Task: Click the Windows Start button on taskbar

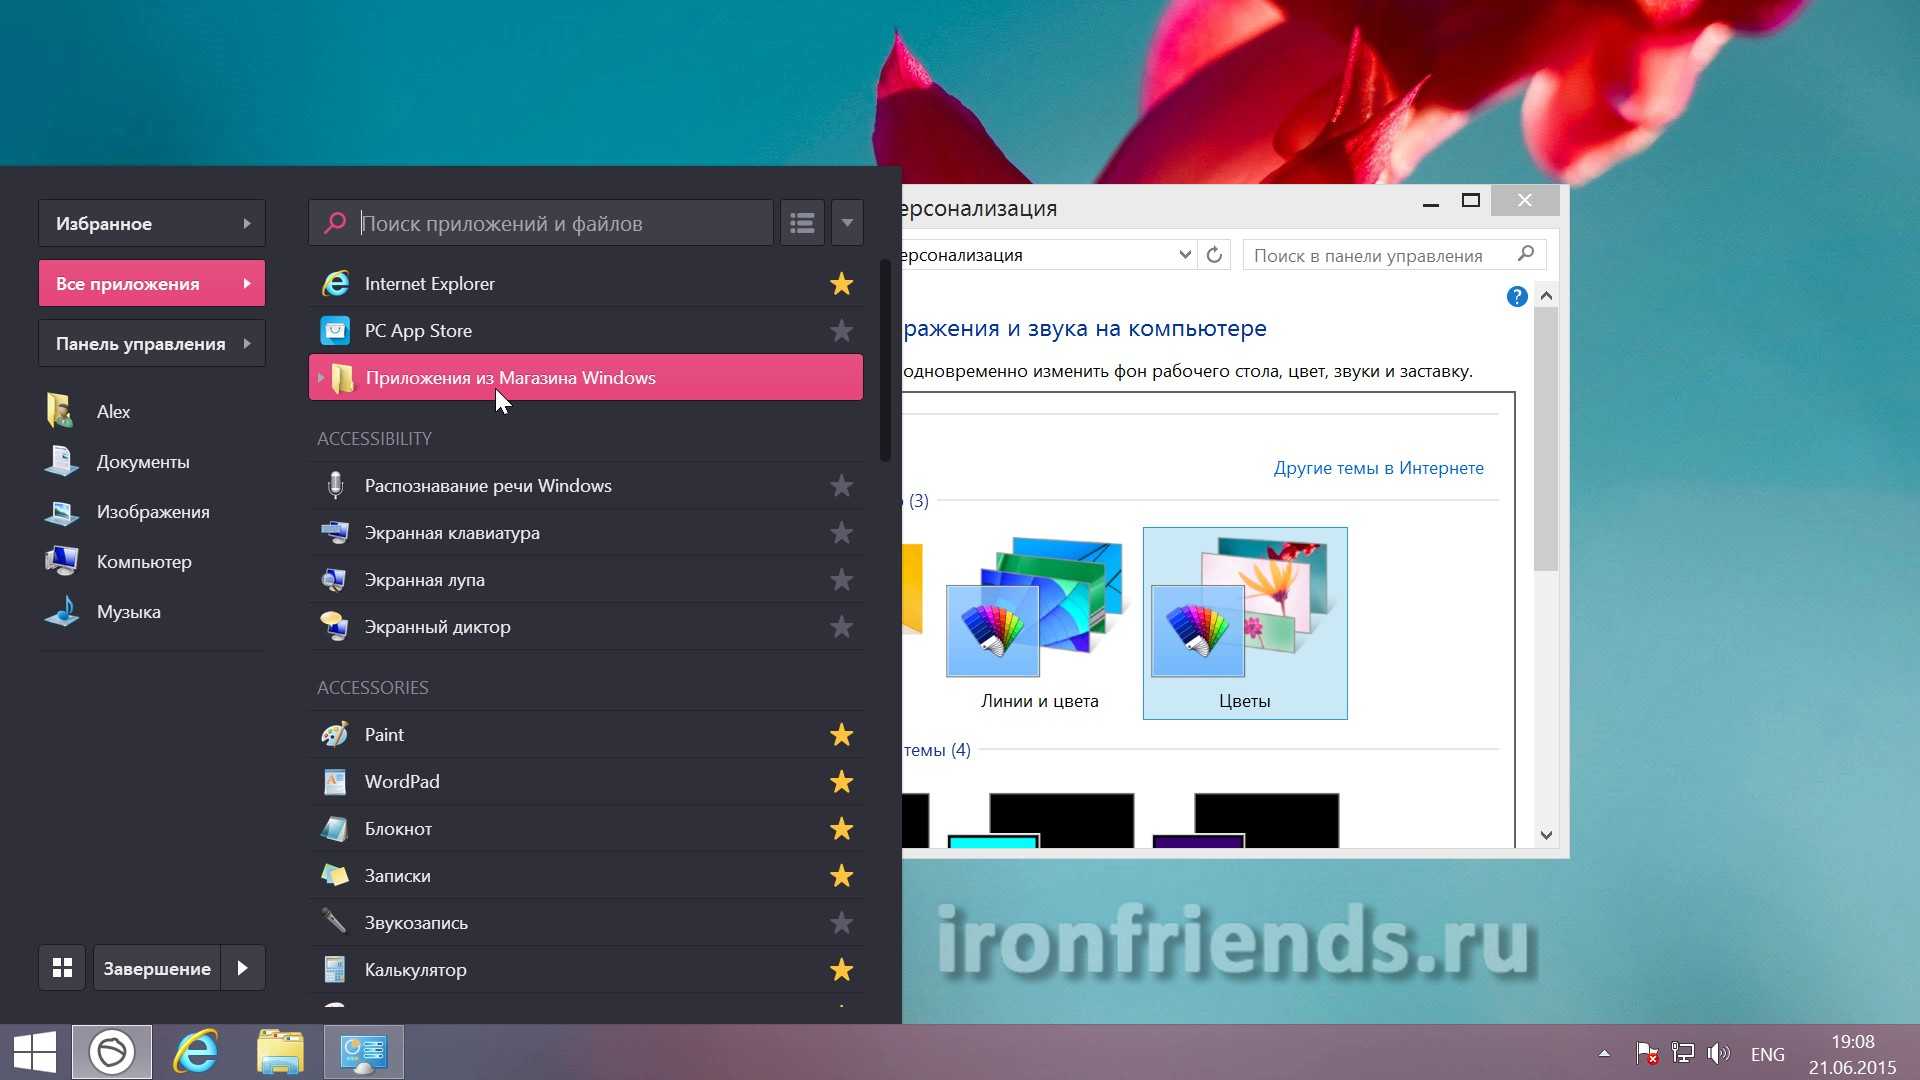Action: pos(35,1052)
